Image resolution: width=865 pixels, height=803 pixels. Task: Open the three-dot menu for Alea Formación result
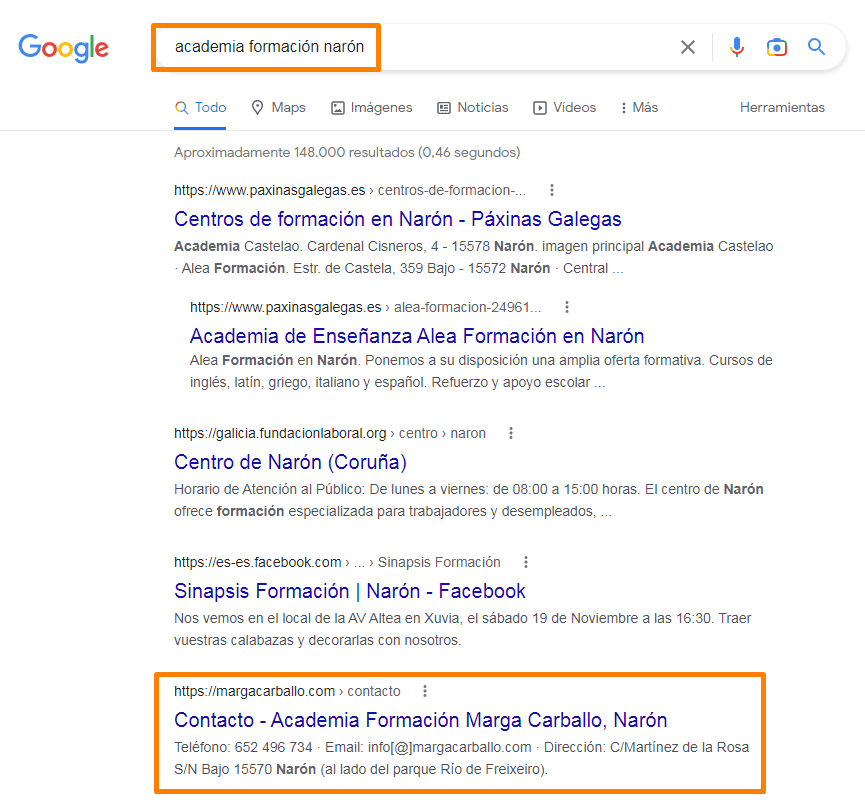[567, 307]
